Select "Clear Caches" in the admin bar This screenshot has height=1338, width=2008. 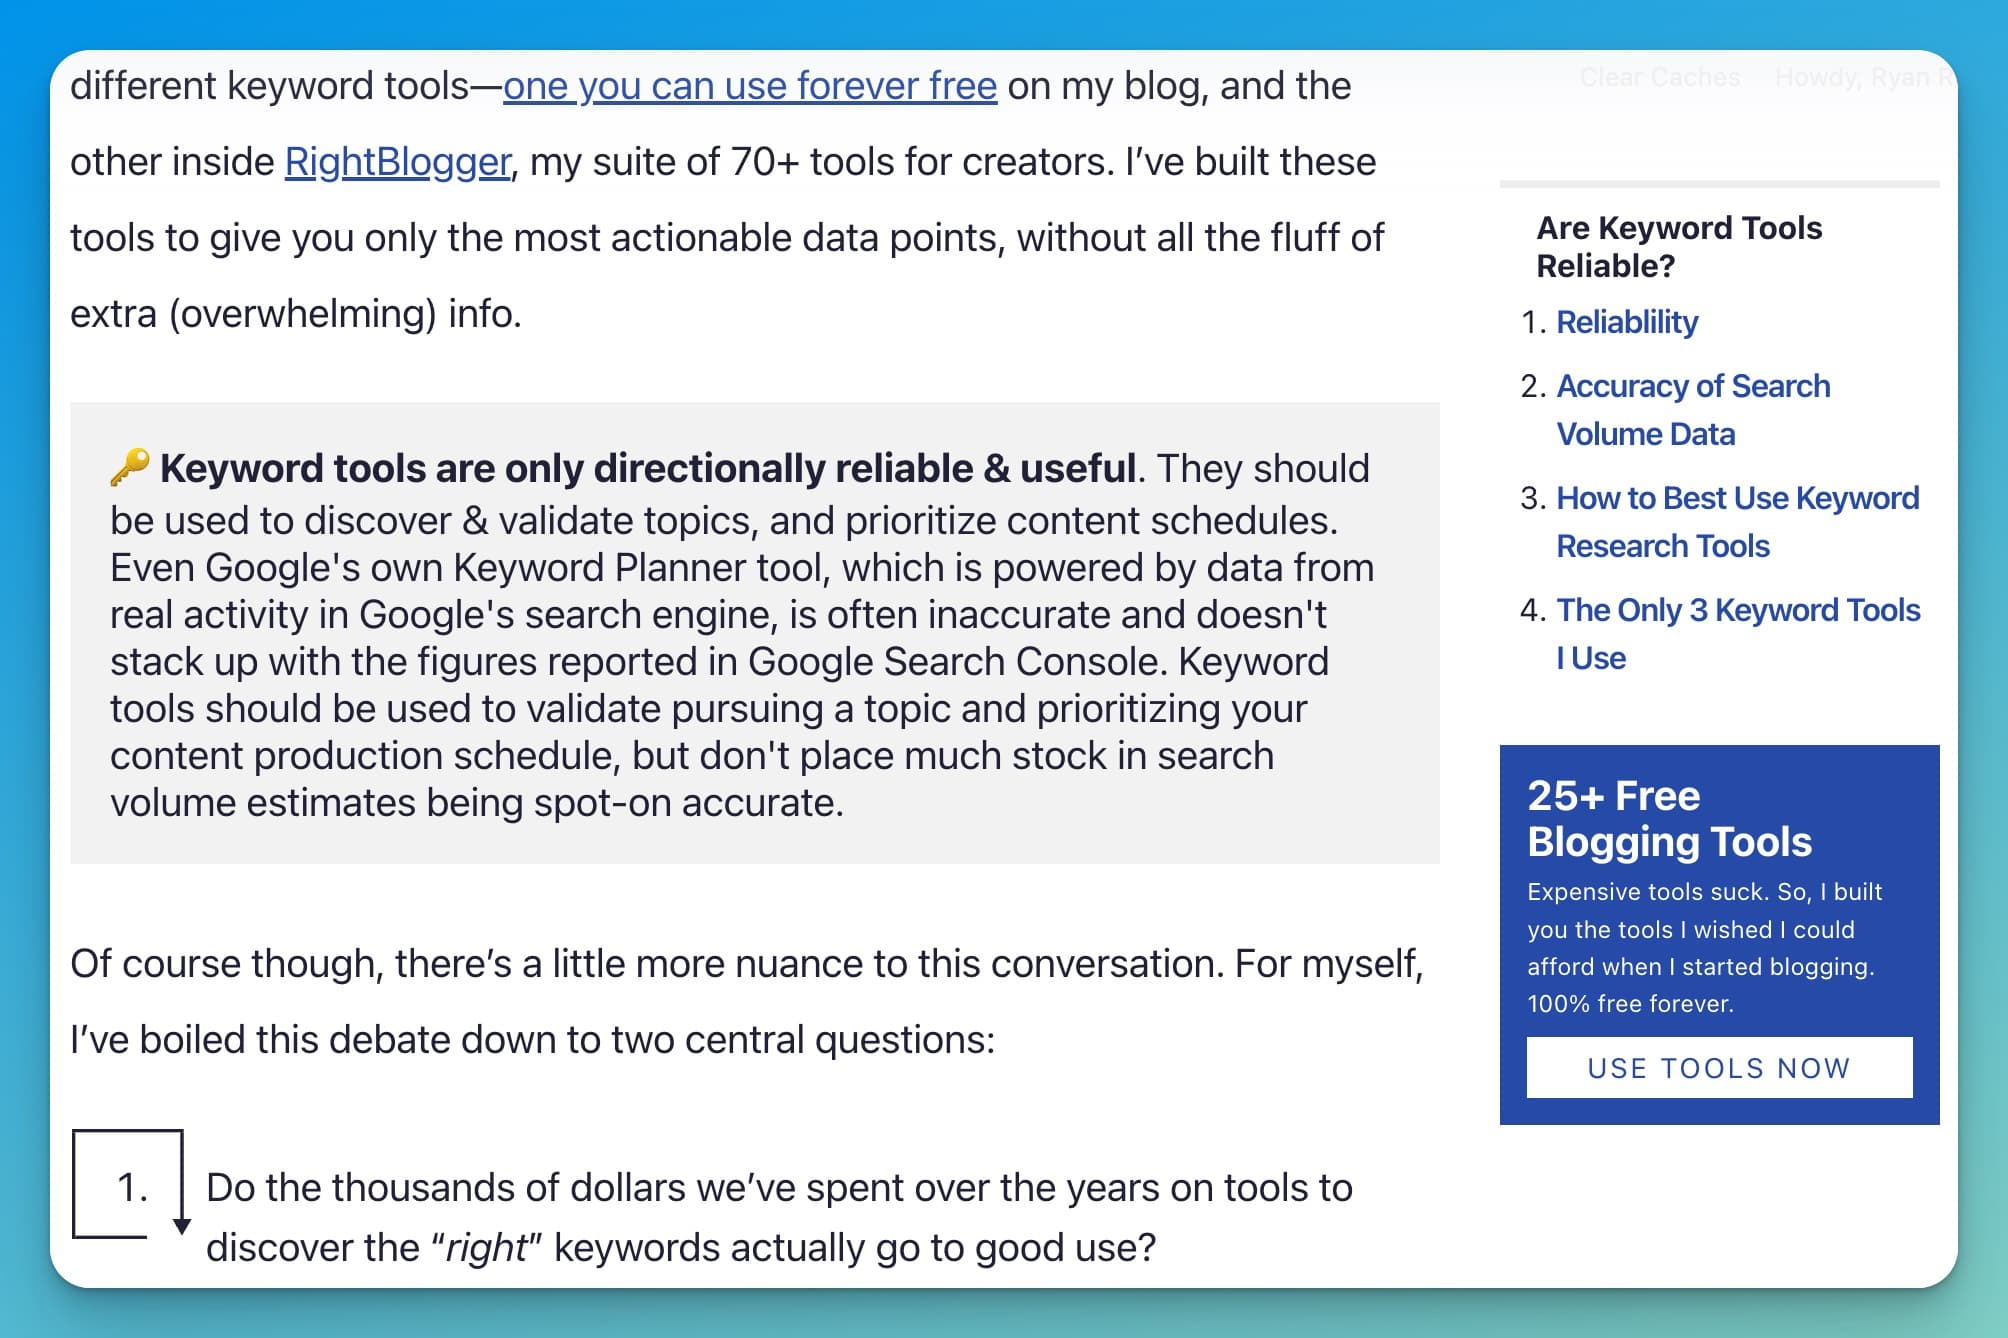coord(1659,77)
